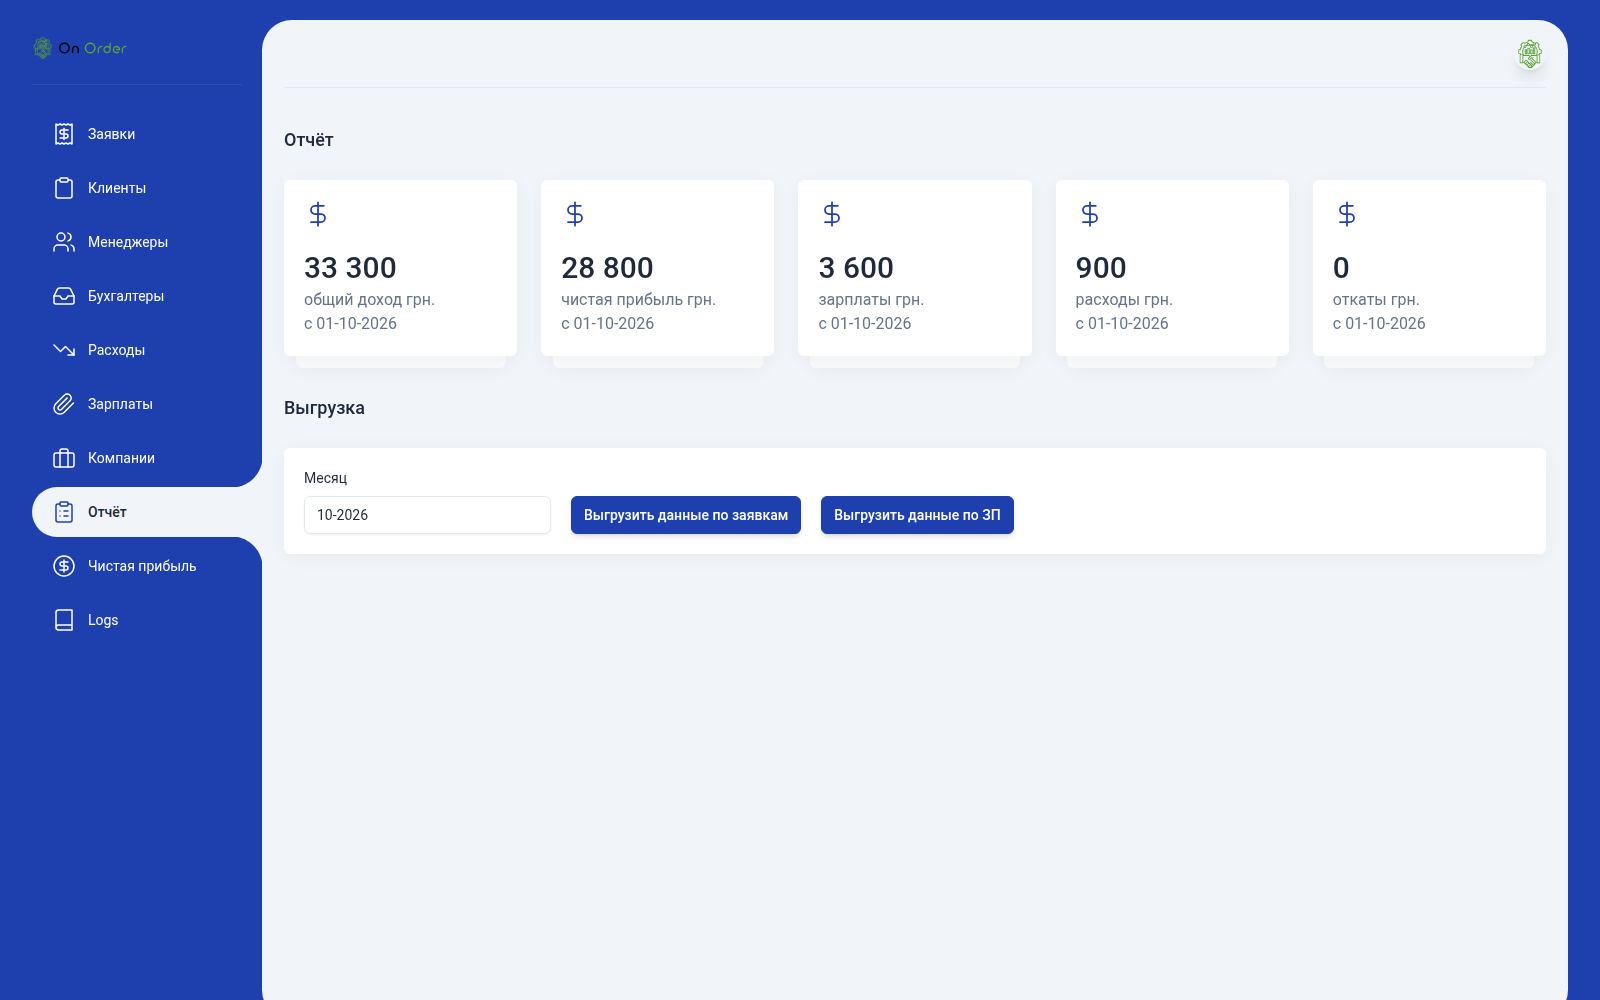Viewport: 1600px width, 1000px height.
Task: Click dollar icon on откаты card
Action: [1347, 214]
